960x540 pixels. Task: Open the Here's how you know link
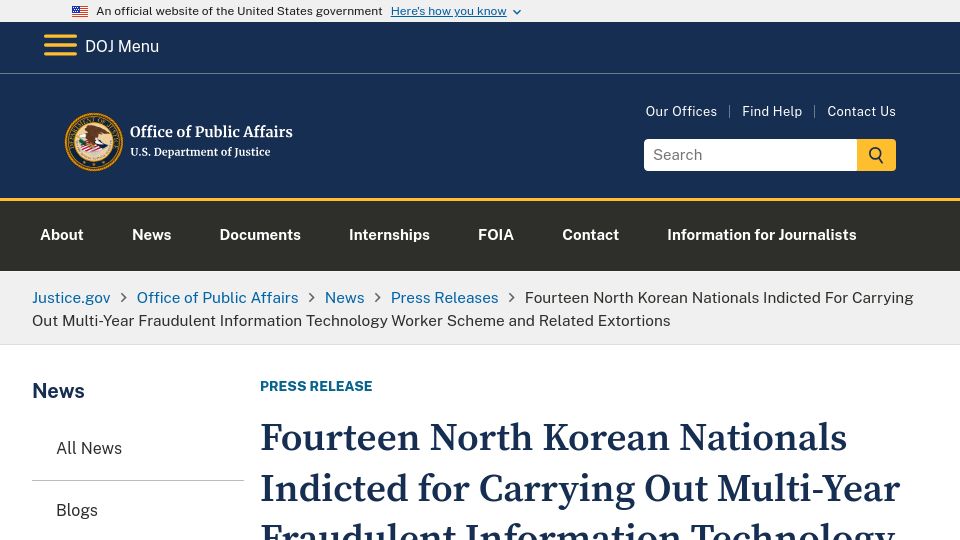448,11
